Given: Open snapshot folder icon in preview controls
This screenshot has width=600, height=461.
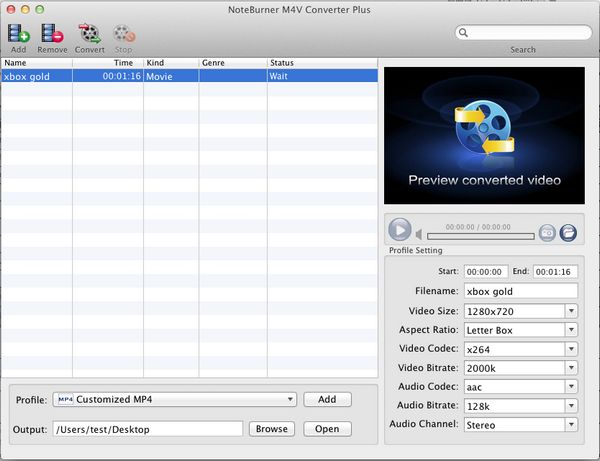Looking at the screenshot, I should click(x=568, y=233).
